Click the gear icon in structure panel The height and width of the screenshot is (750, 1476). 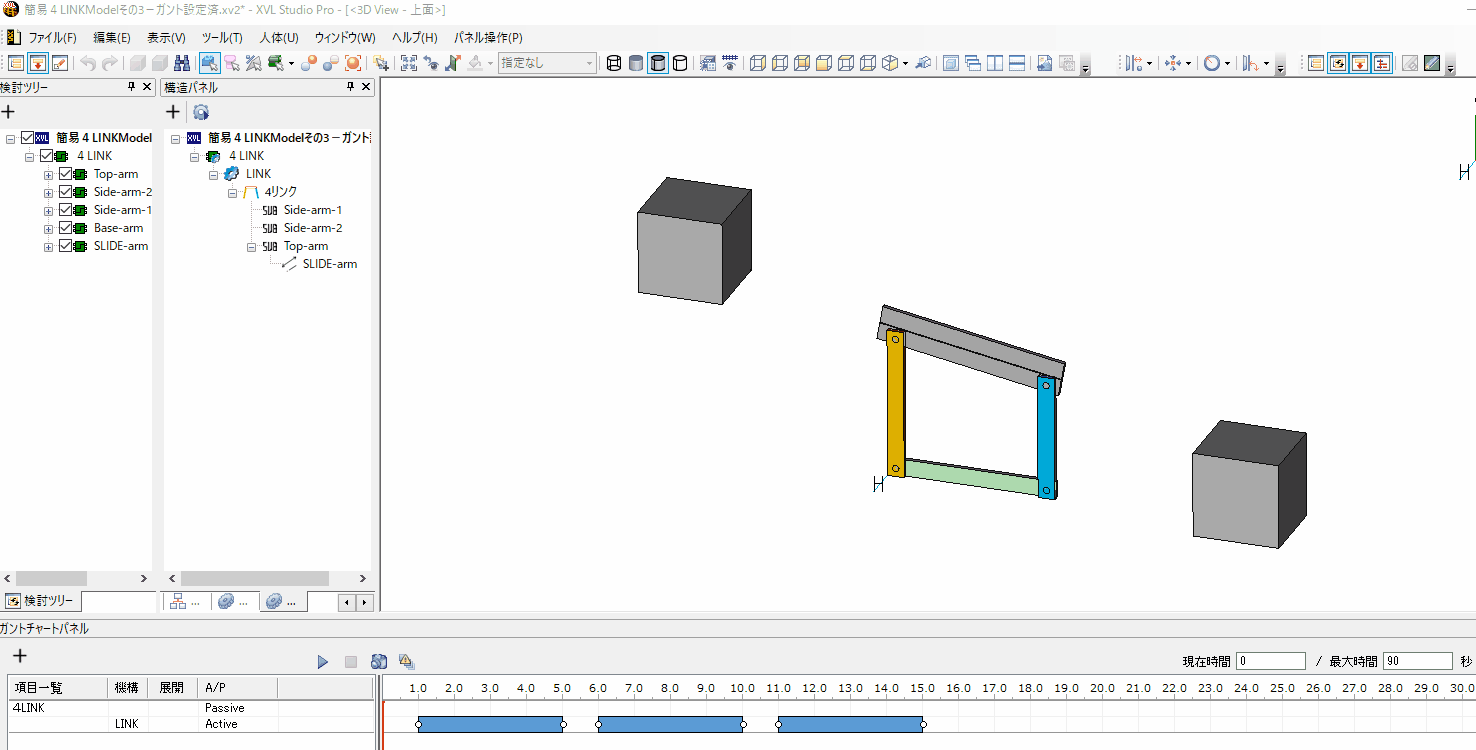(201, 112)
